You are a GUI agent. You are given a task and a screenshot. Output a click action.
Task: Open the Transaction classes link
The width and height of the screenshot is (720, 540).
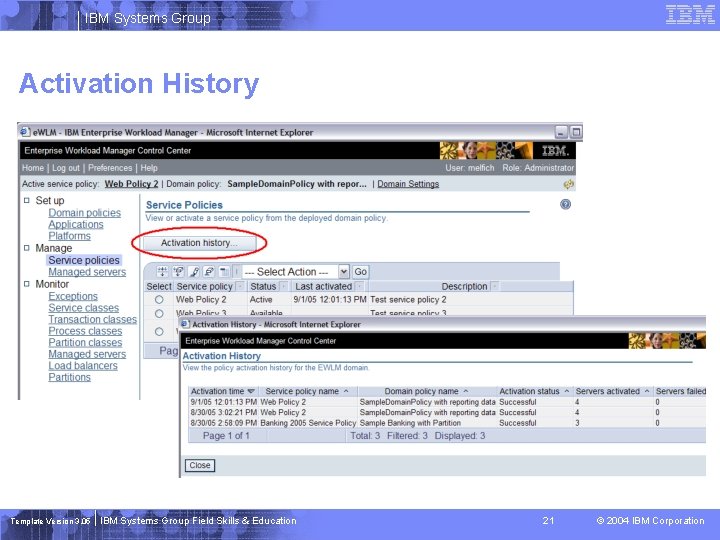(x=93, y=319)
